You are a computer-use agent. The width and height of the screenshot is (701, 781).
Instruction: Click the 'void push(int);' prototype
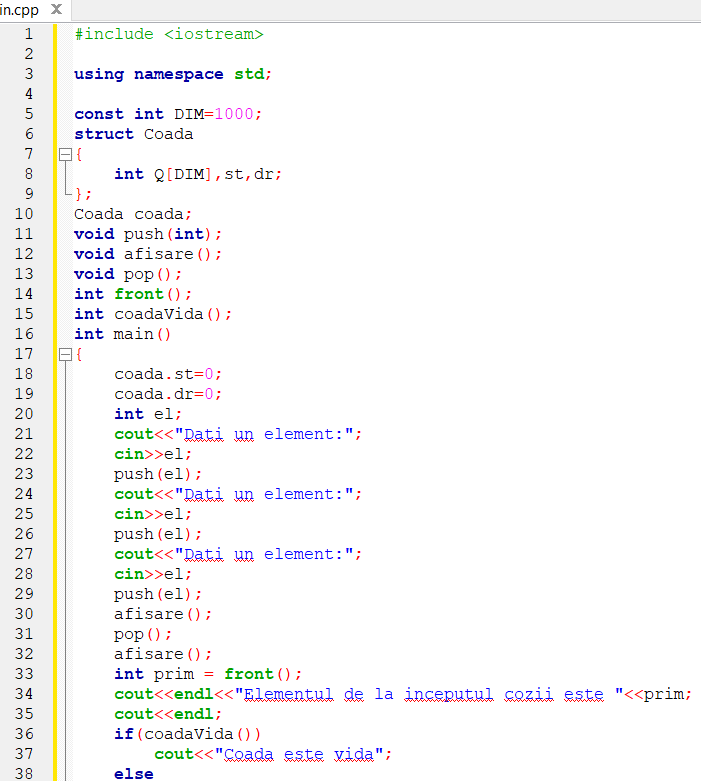148,234
